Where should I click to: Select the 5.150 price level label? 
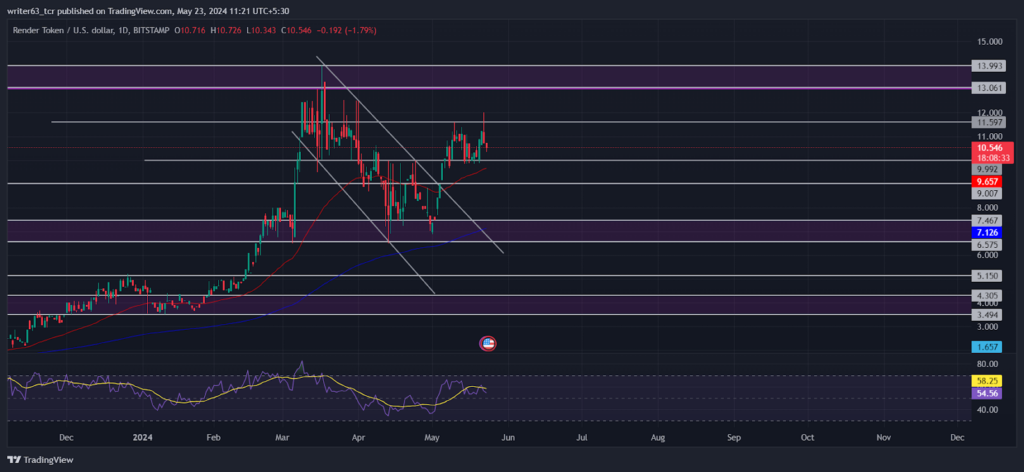pos(985,276)
